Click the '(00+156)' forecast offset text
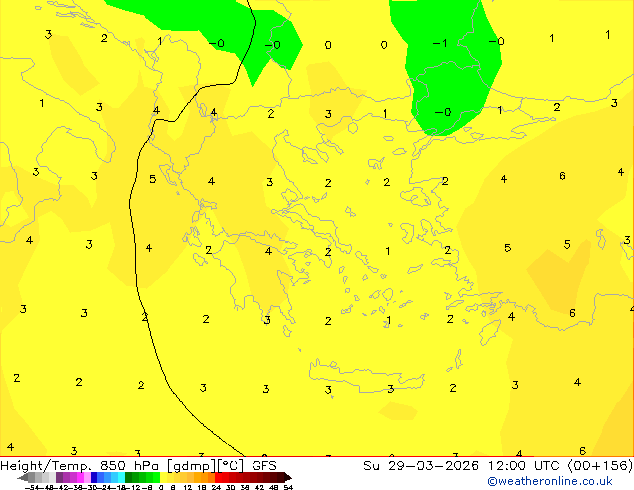 (x=601, y=465)
